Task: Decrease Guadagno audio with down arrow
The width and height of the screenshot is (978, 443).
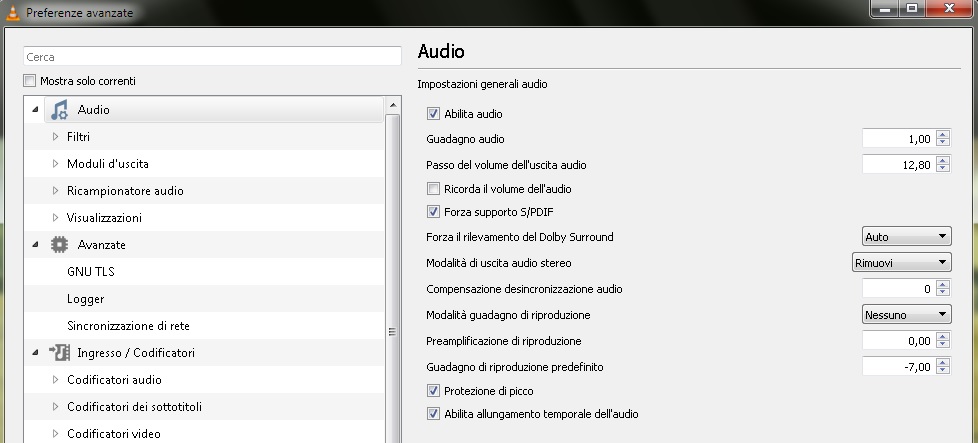Action: (943, 143)
